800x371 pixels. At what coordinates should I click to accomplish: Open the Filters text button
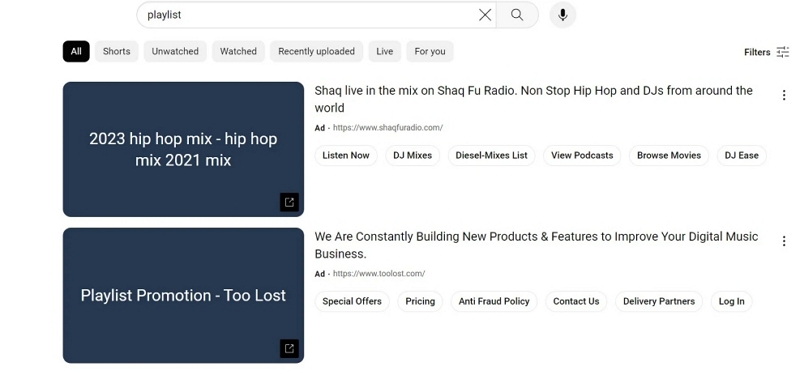(757, 52)
